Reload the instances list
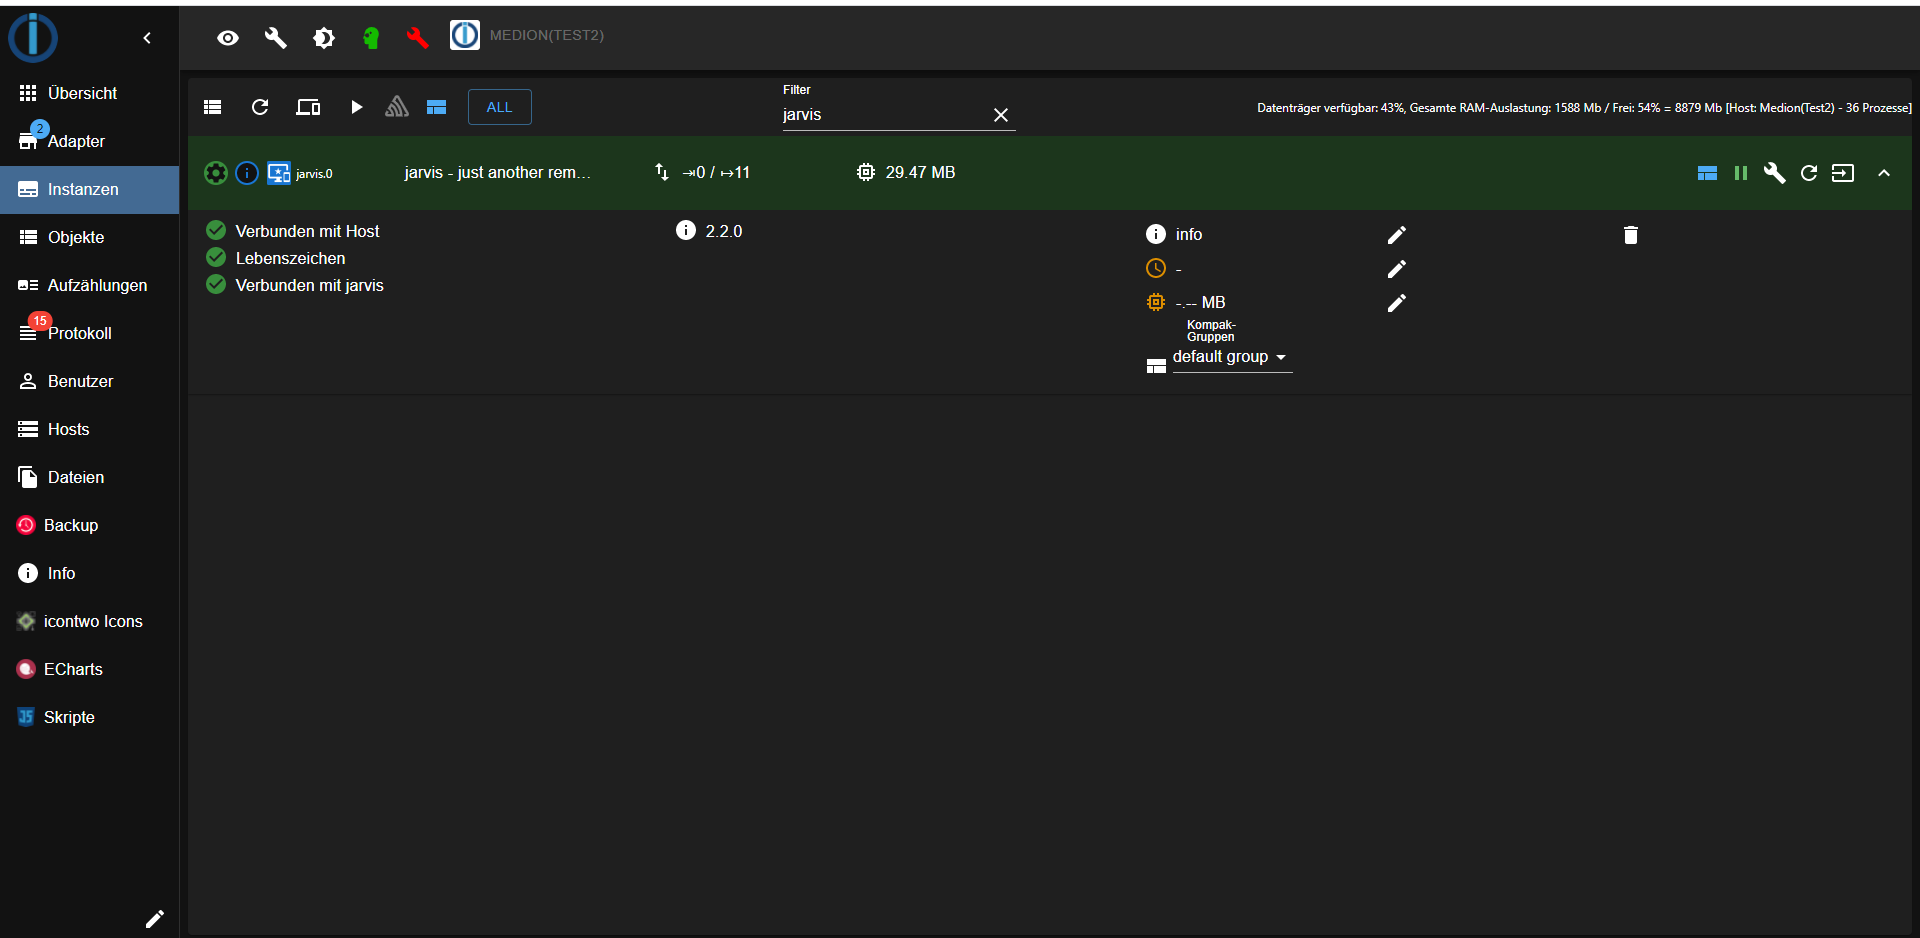 coord(260,107)
